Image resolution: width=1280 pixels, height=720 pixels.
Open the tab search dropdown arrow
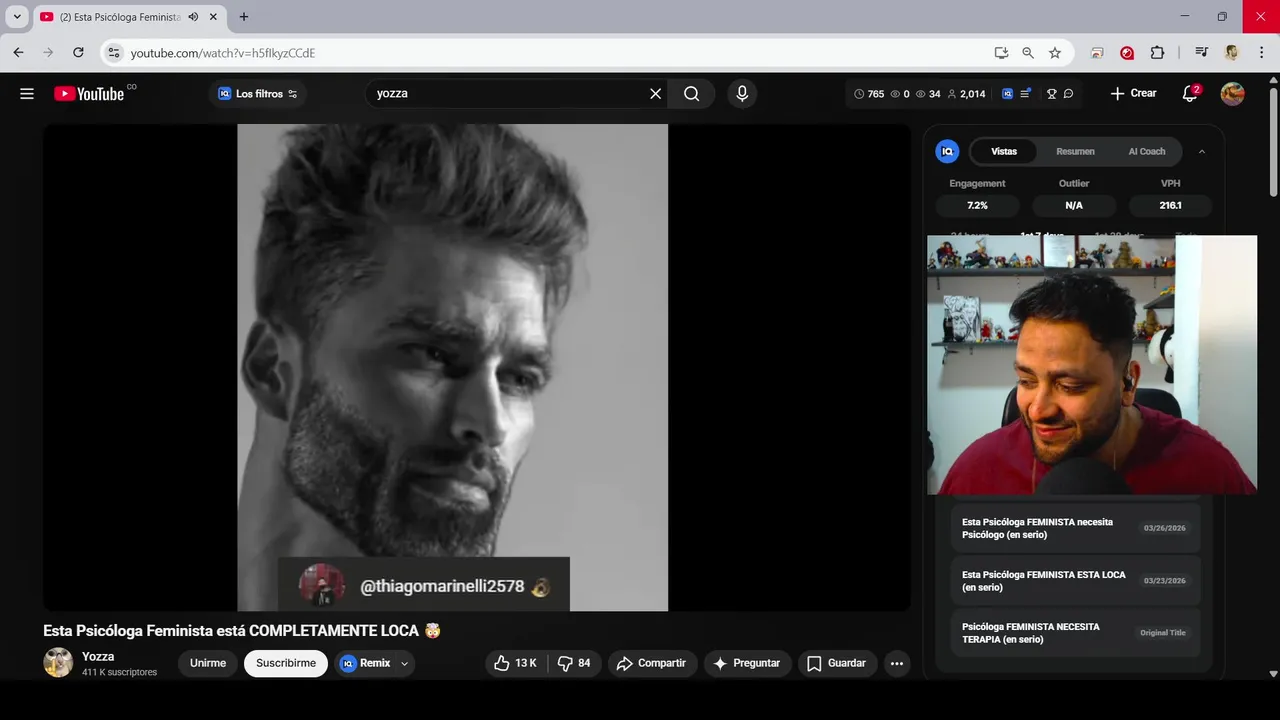pos(17,17)
